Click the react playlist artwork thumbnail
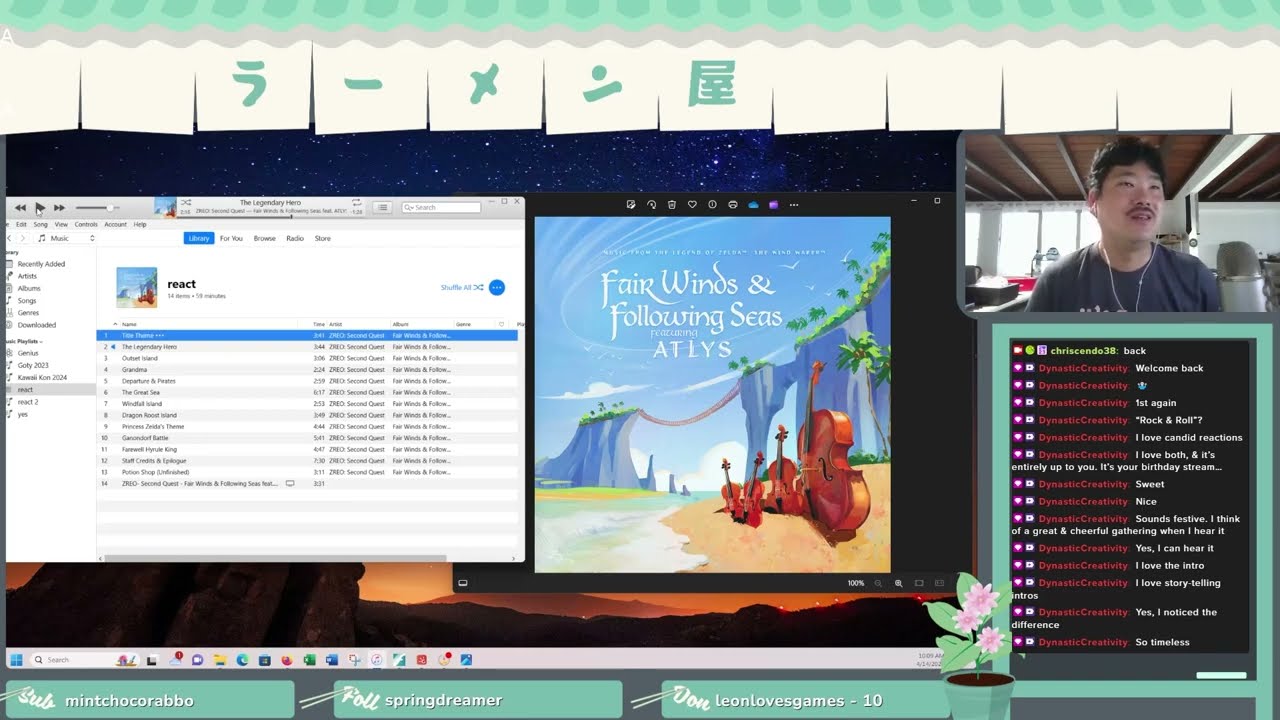The image size is (1280, 720). point(137,287)
